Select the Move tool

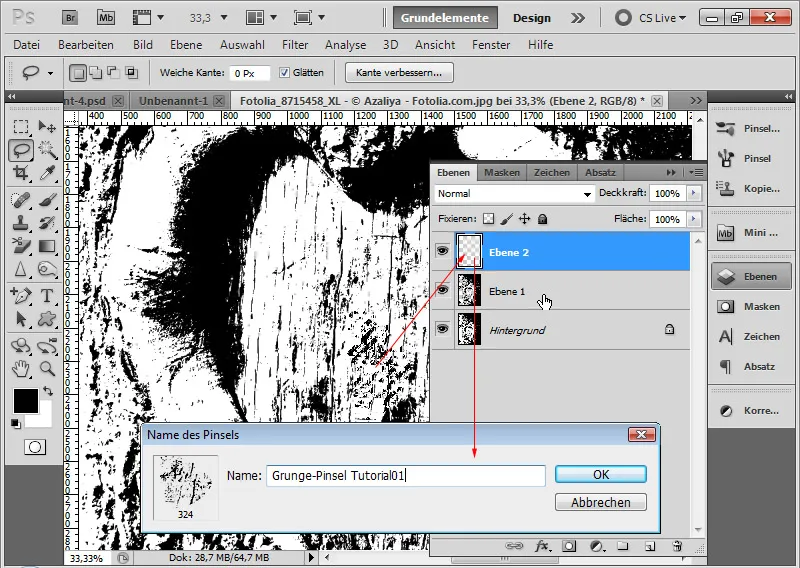pos(47,126)
